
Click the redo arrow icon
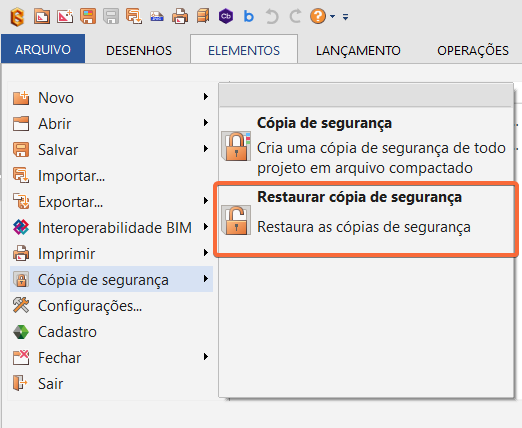(295, 16)
